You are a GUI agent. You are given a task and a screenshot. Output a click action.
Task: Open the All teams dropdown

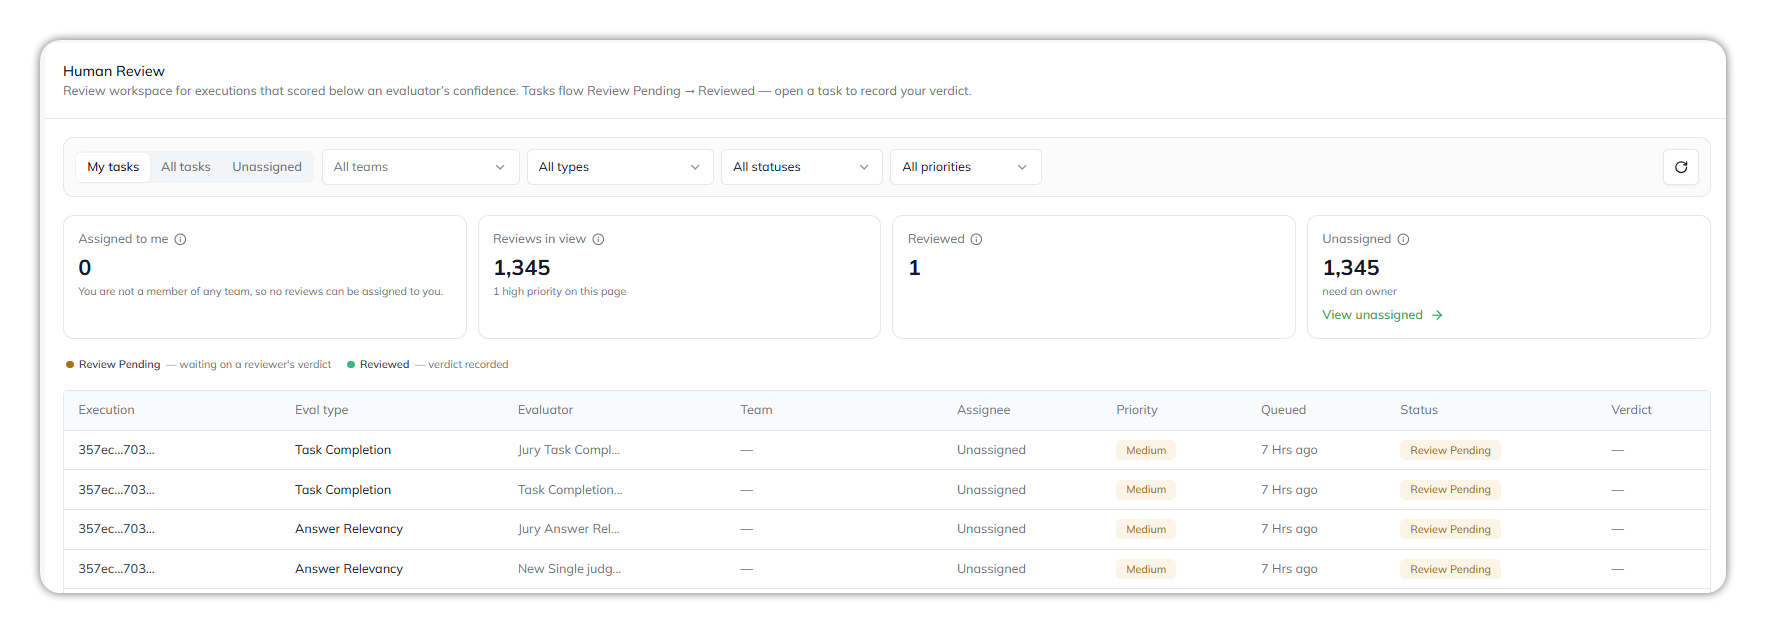420,167
